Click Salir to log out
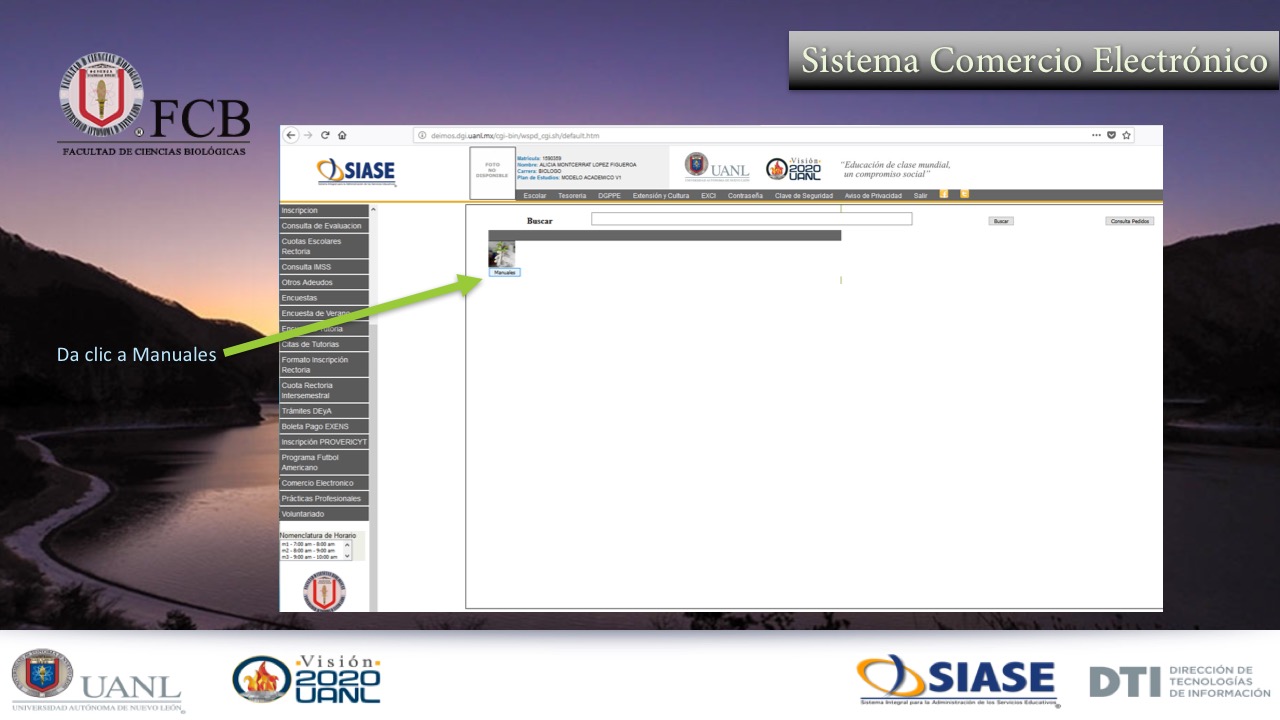This screenshot has width=1280, height=720. [x=921, y=196]
